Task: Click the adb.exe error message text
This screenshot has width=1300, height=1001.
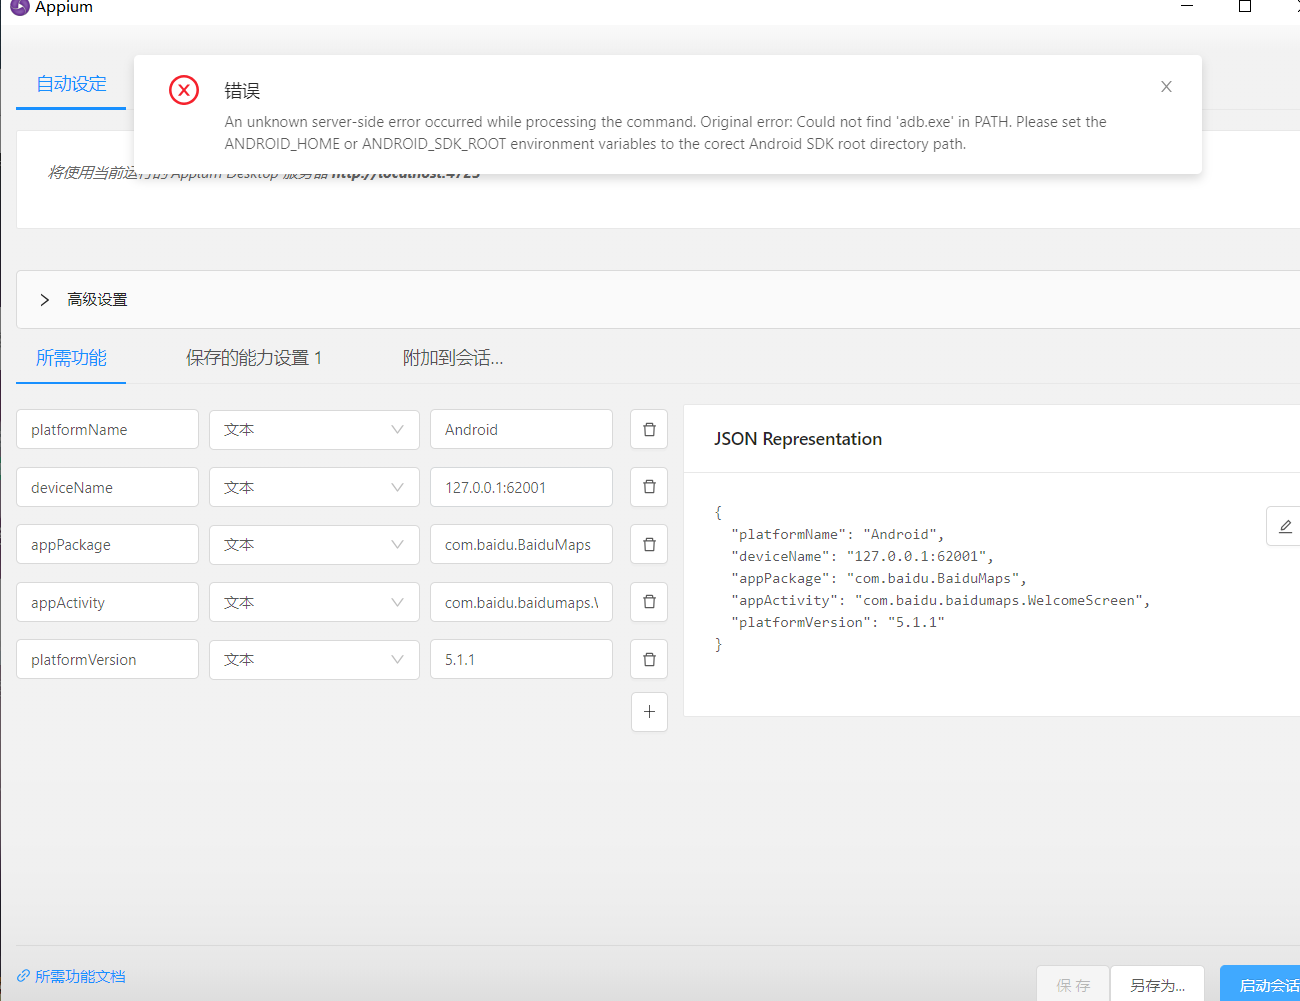Action: click(666, 133)
